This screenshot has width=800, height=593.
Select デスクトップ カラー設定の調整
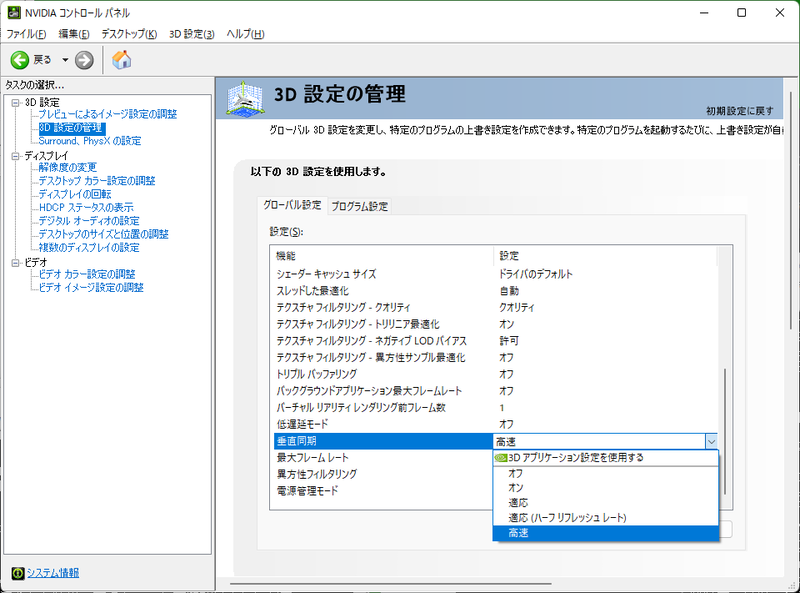coord(97,181)
